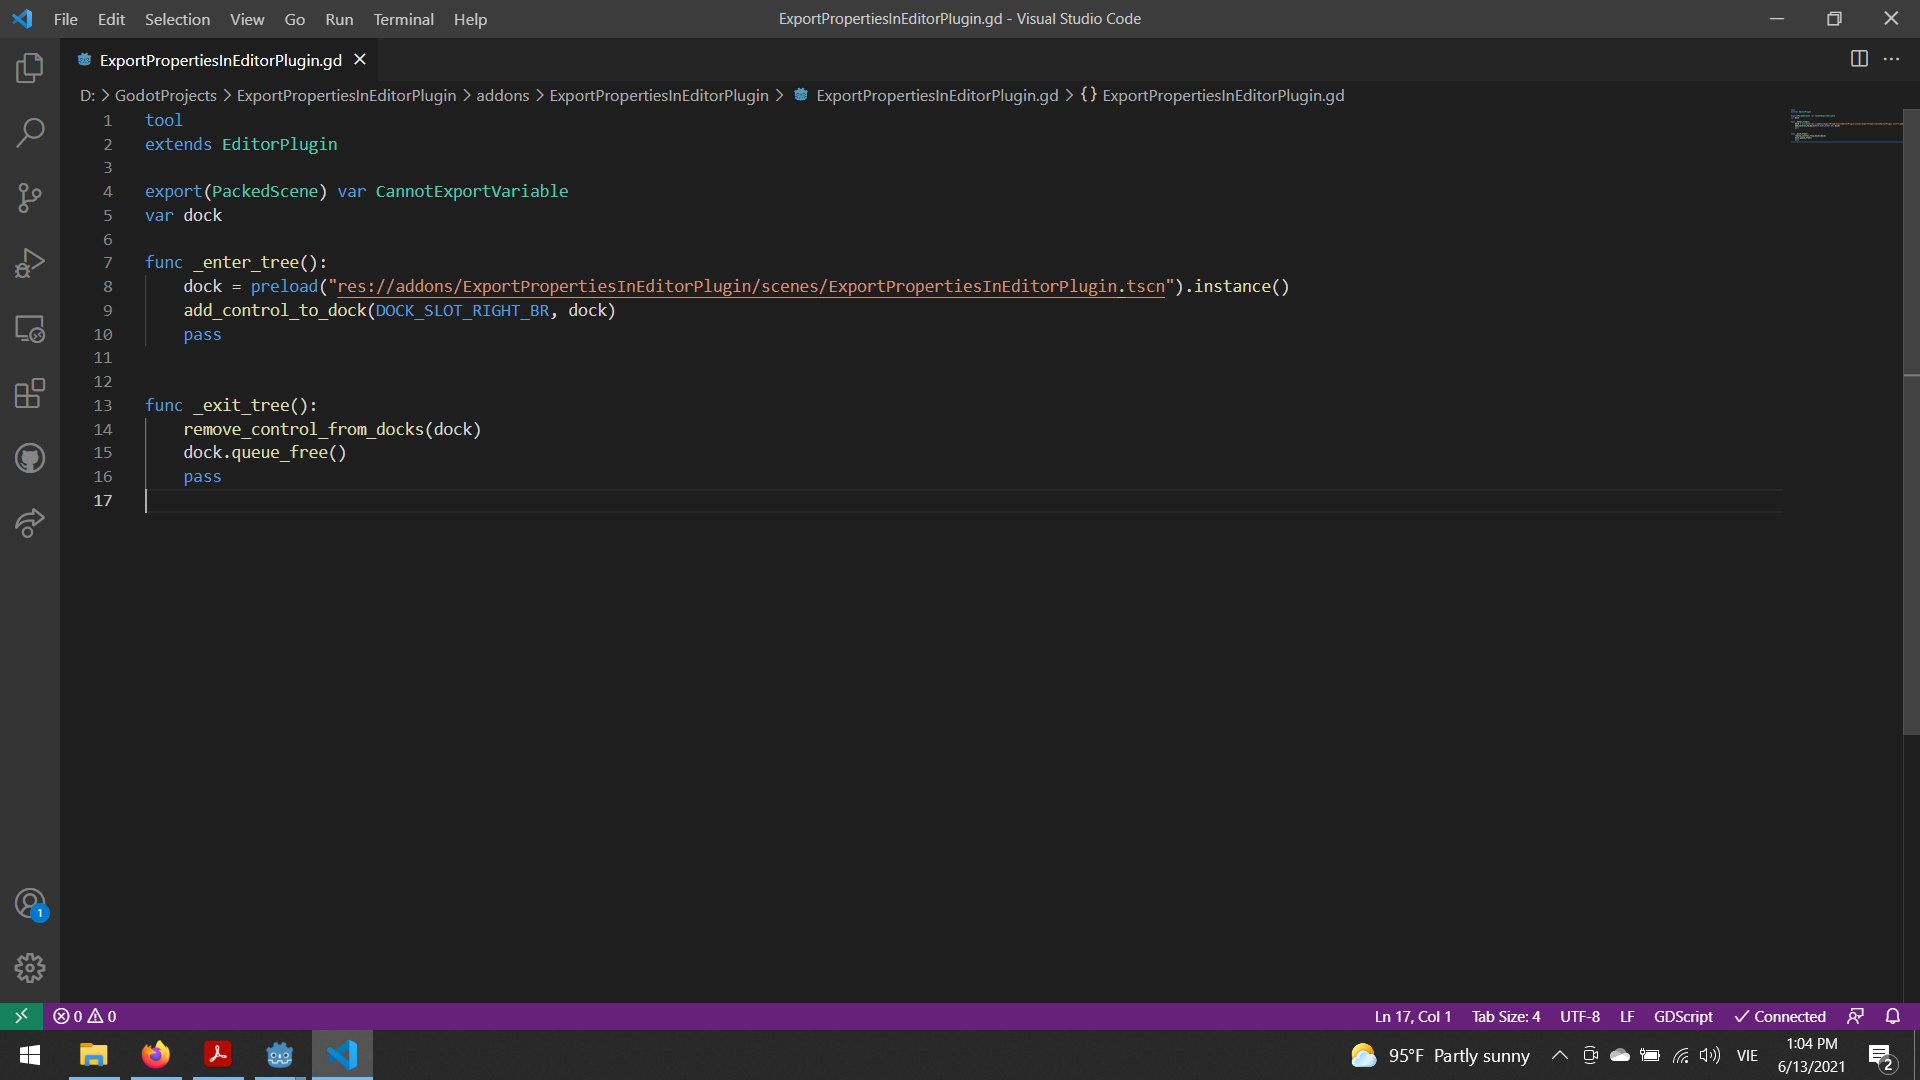Open the Extensions view
This screenshot has height=1080, width=1920.
pos(30,393)
